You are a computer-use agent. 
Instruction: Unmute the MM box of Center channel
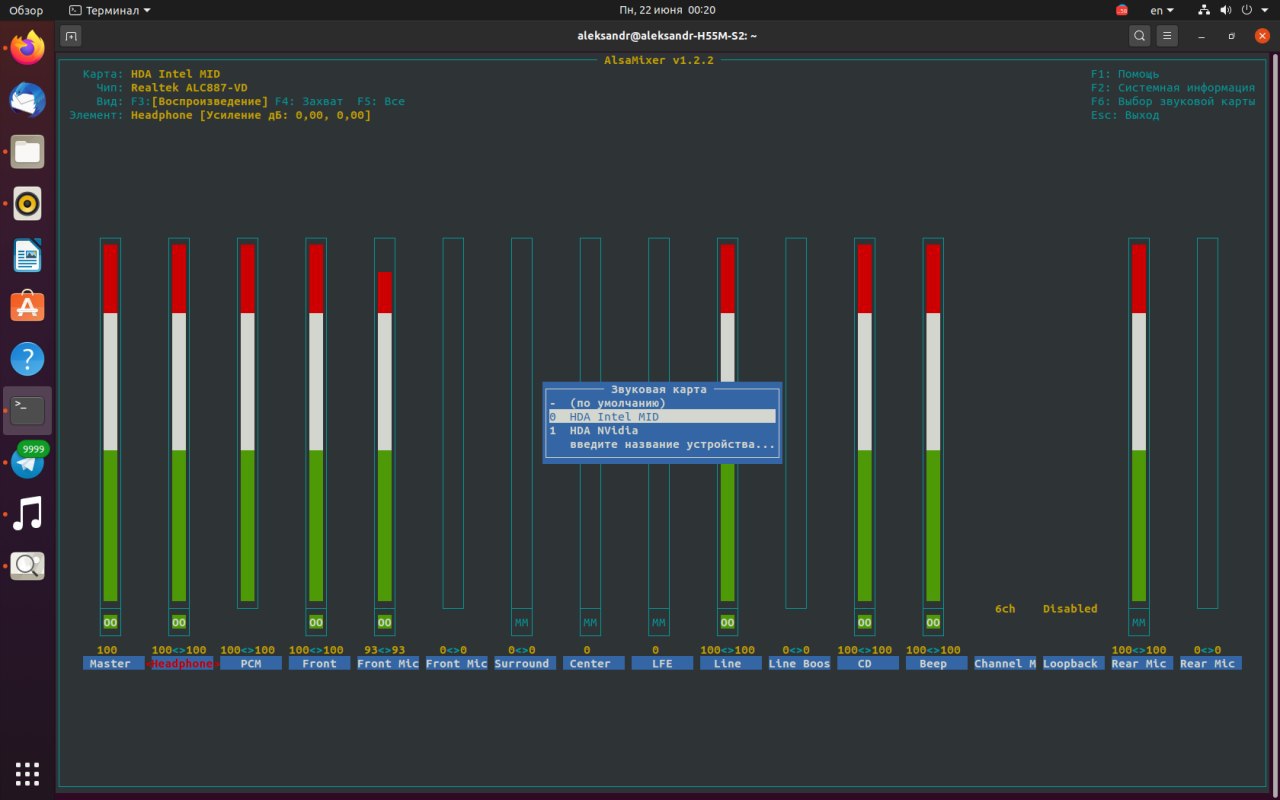coord(590,622)
